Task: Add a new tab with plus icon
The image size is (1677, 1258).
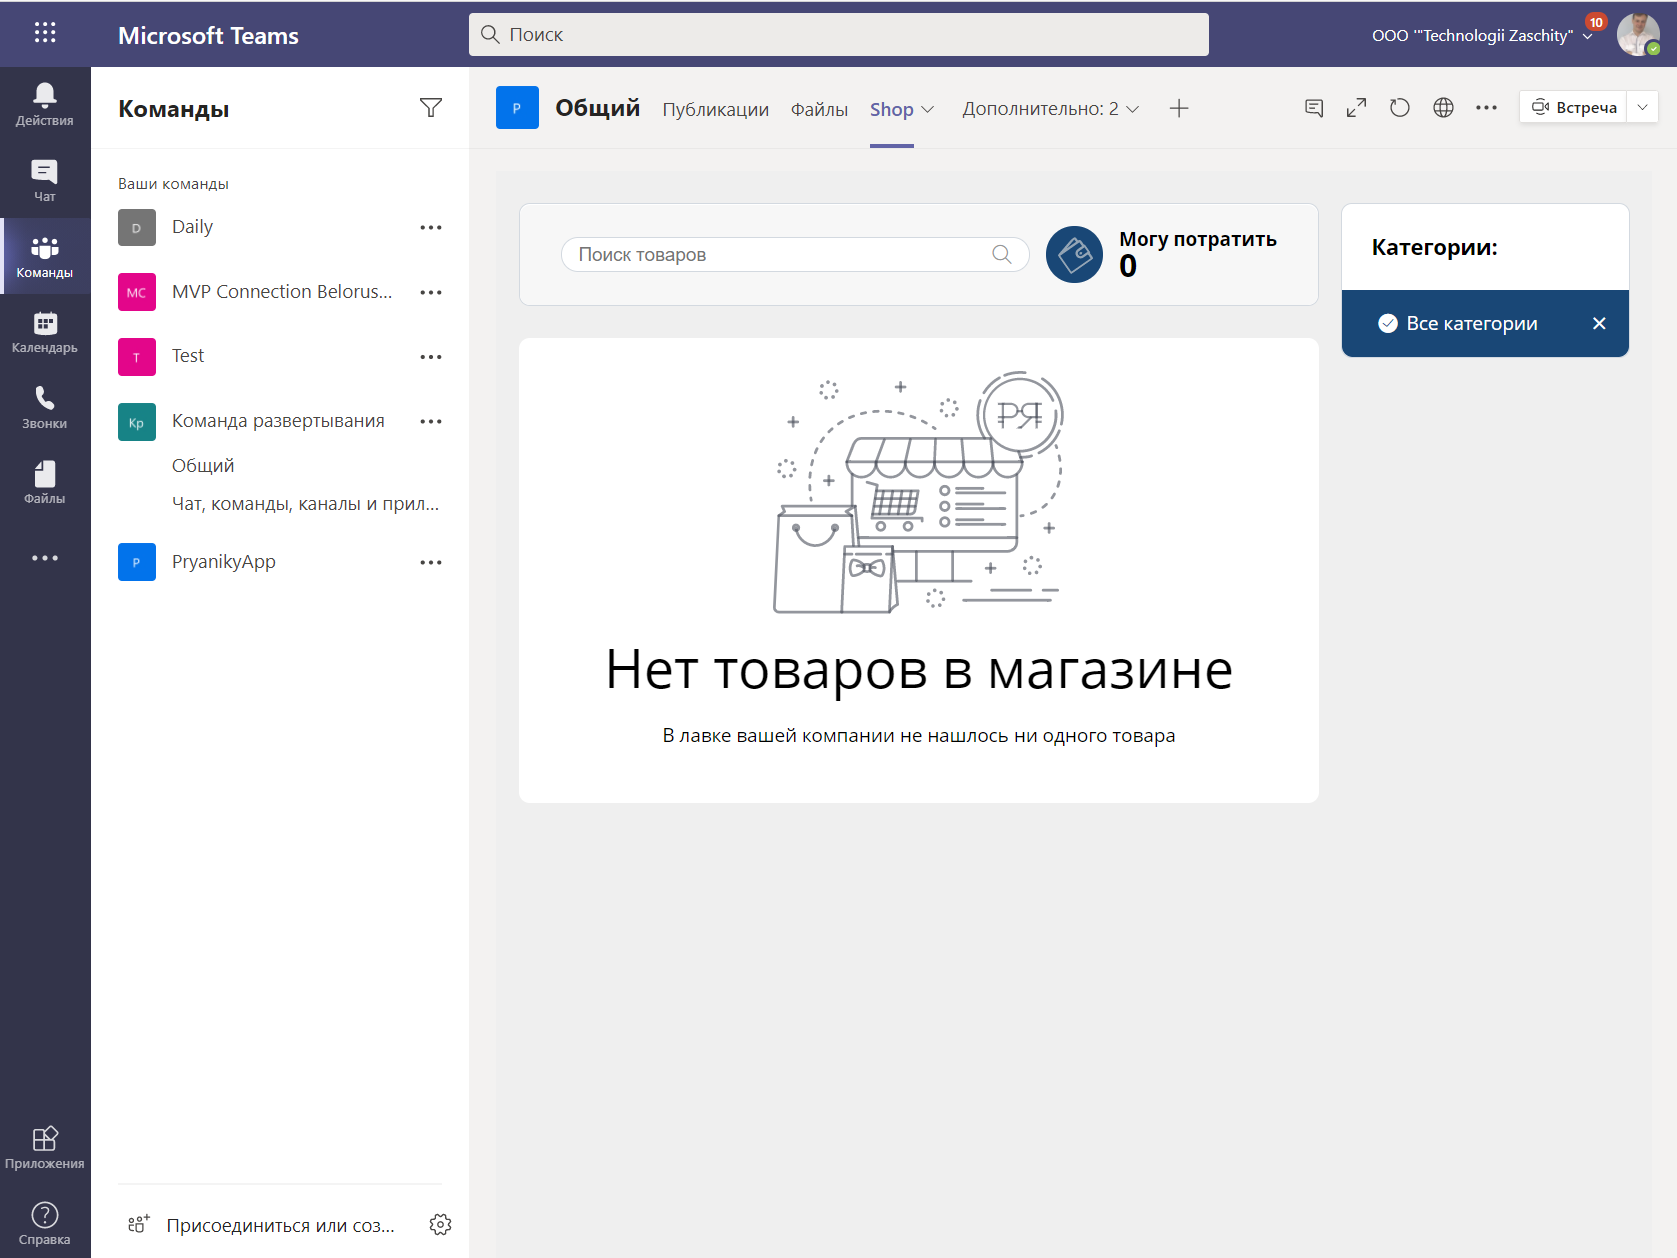Action: coord(1179,109)
